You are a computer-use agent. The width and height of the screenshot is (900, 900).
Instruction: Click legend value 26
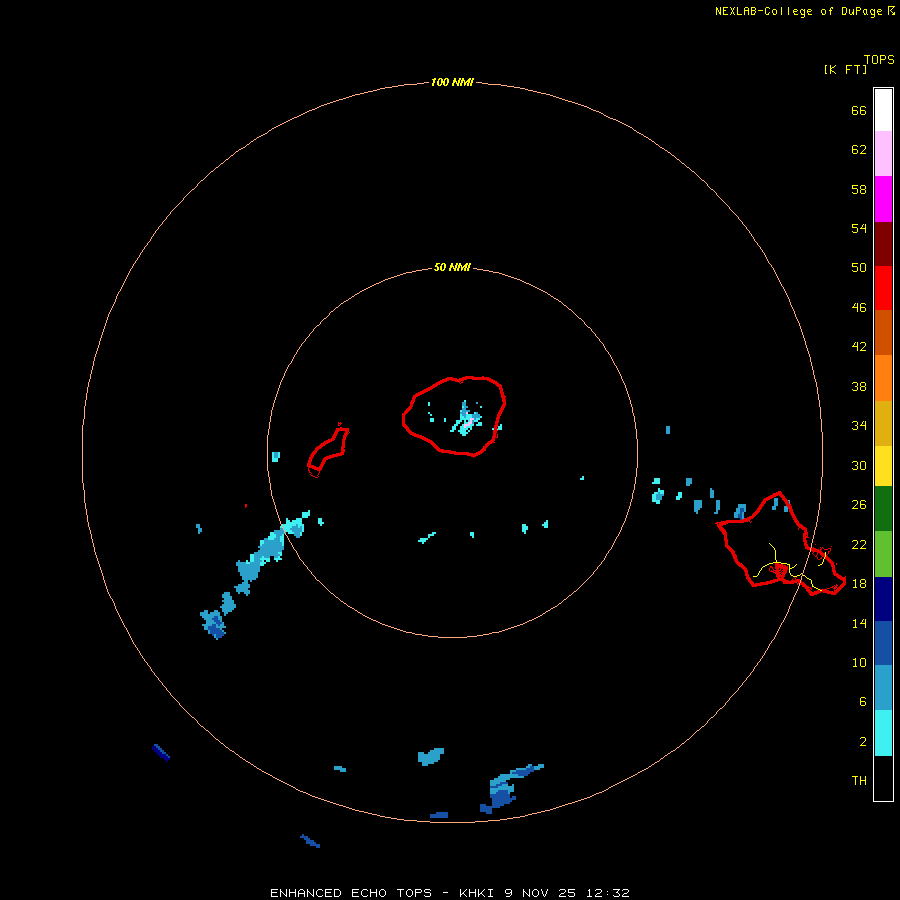tap(859, 505)
